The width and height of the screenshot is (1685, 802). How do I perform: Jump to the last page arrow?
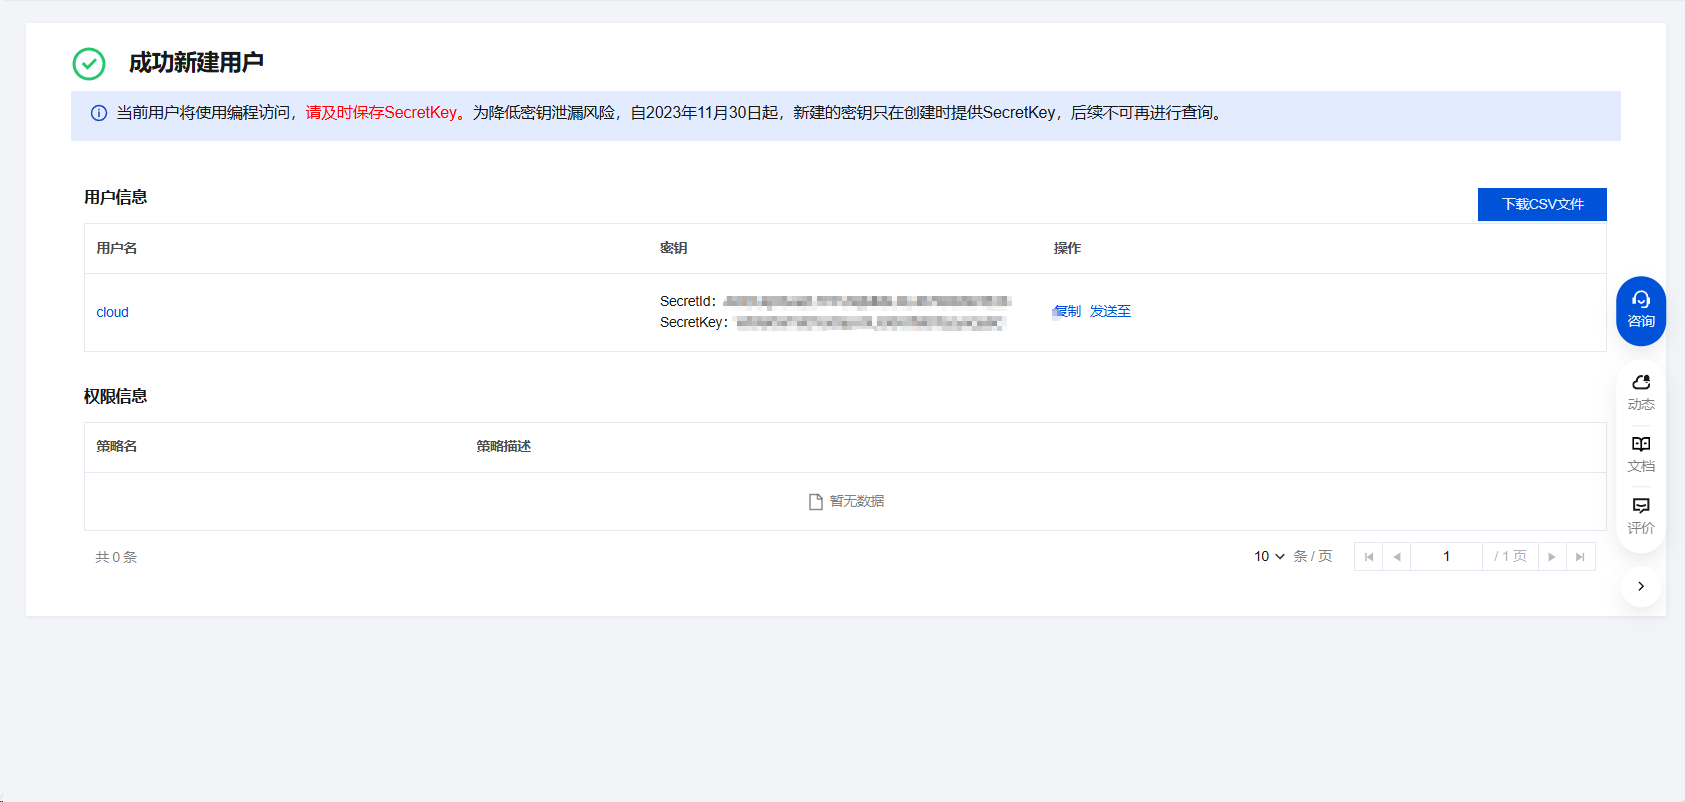pyautogui.click(x=1580, y=557)
